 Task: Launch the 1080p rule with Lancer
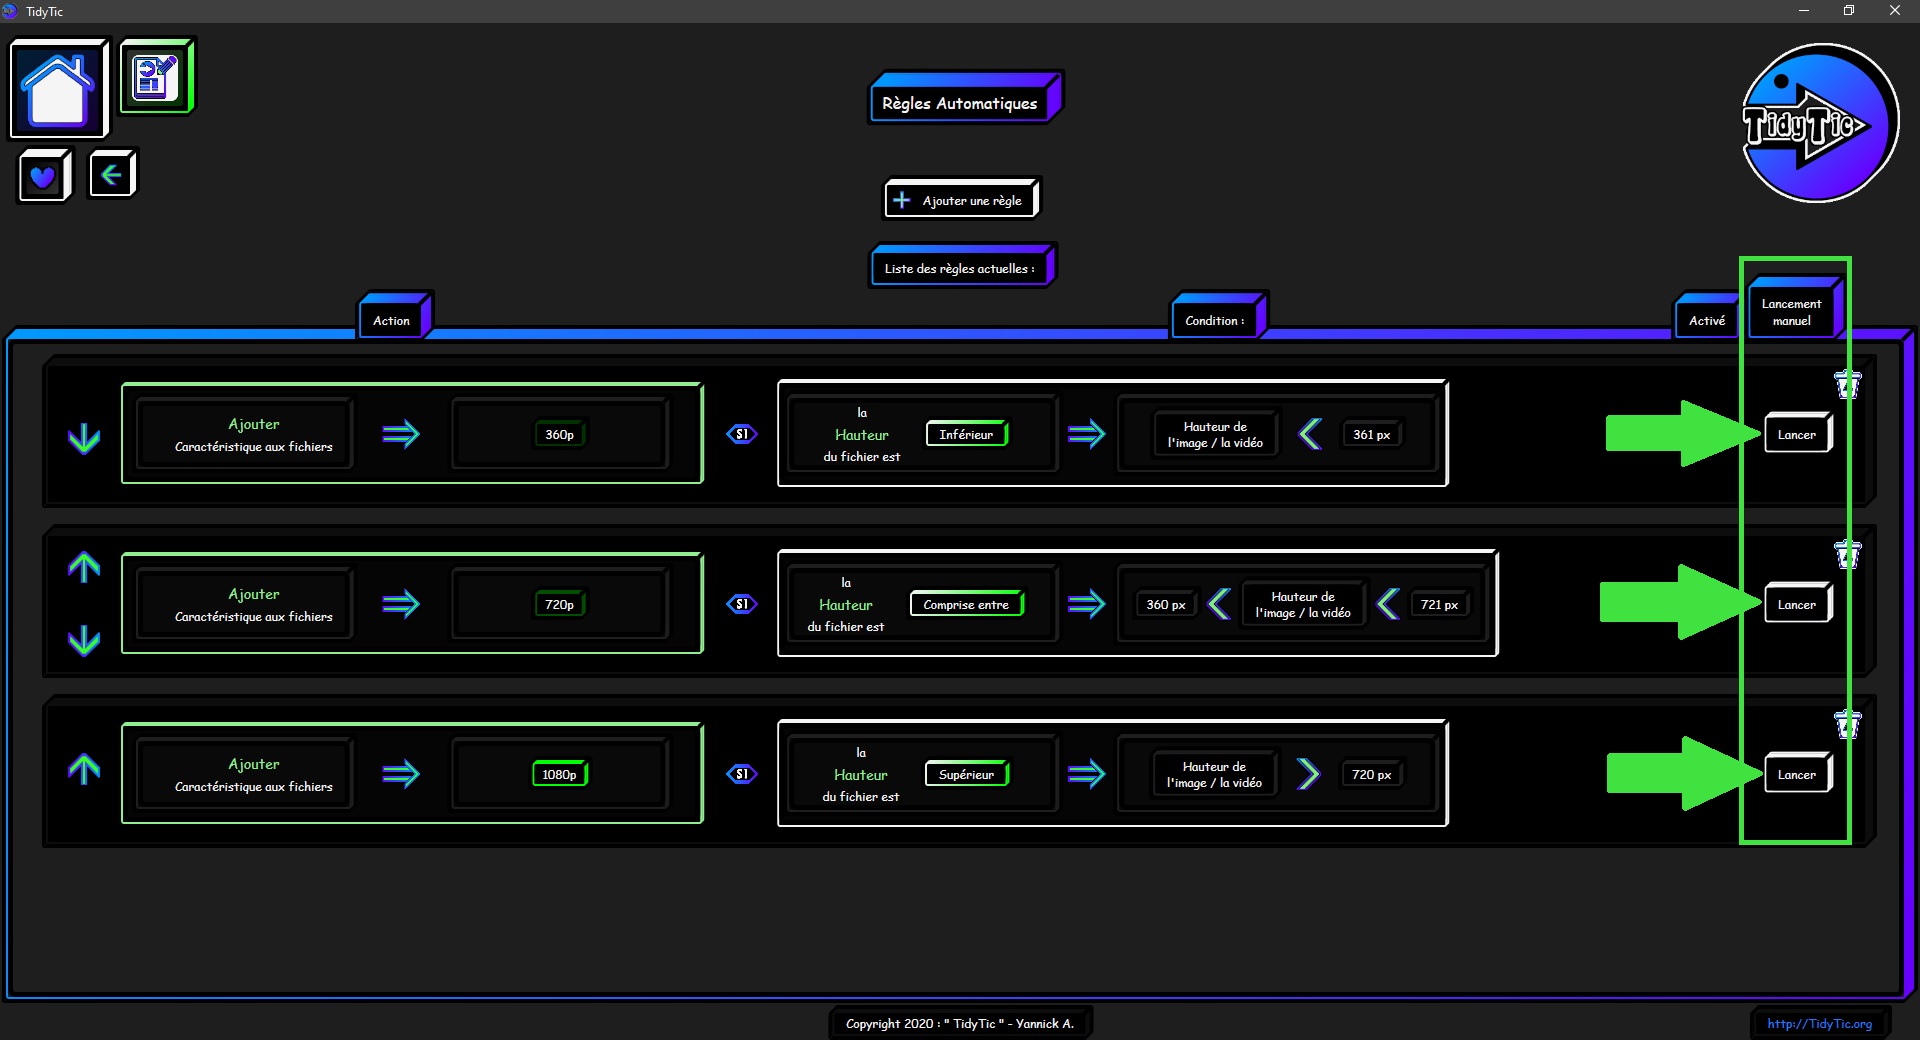click(1796, 774)
